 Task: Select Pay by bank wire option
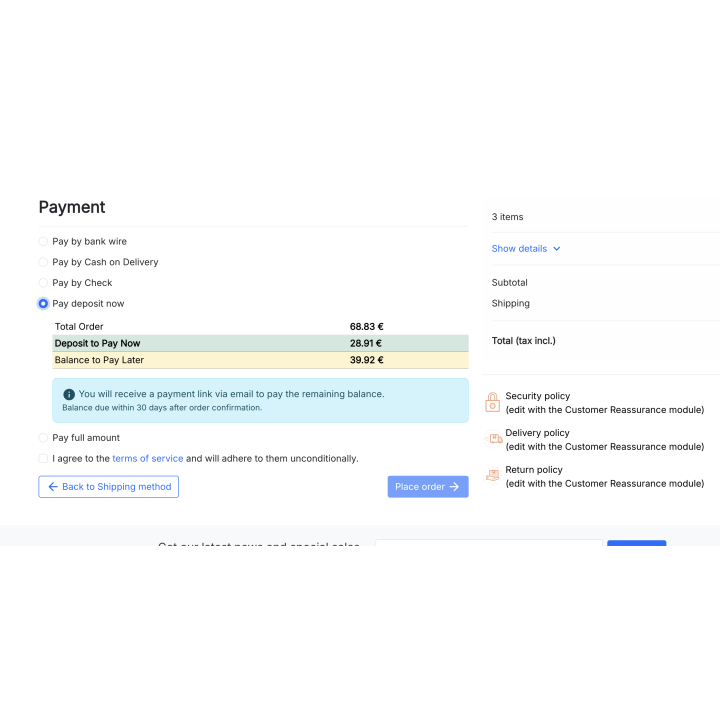43,241
